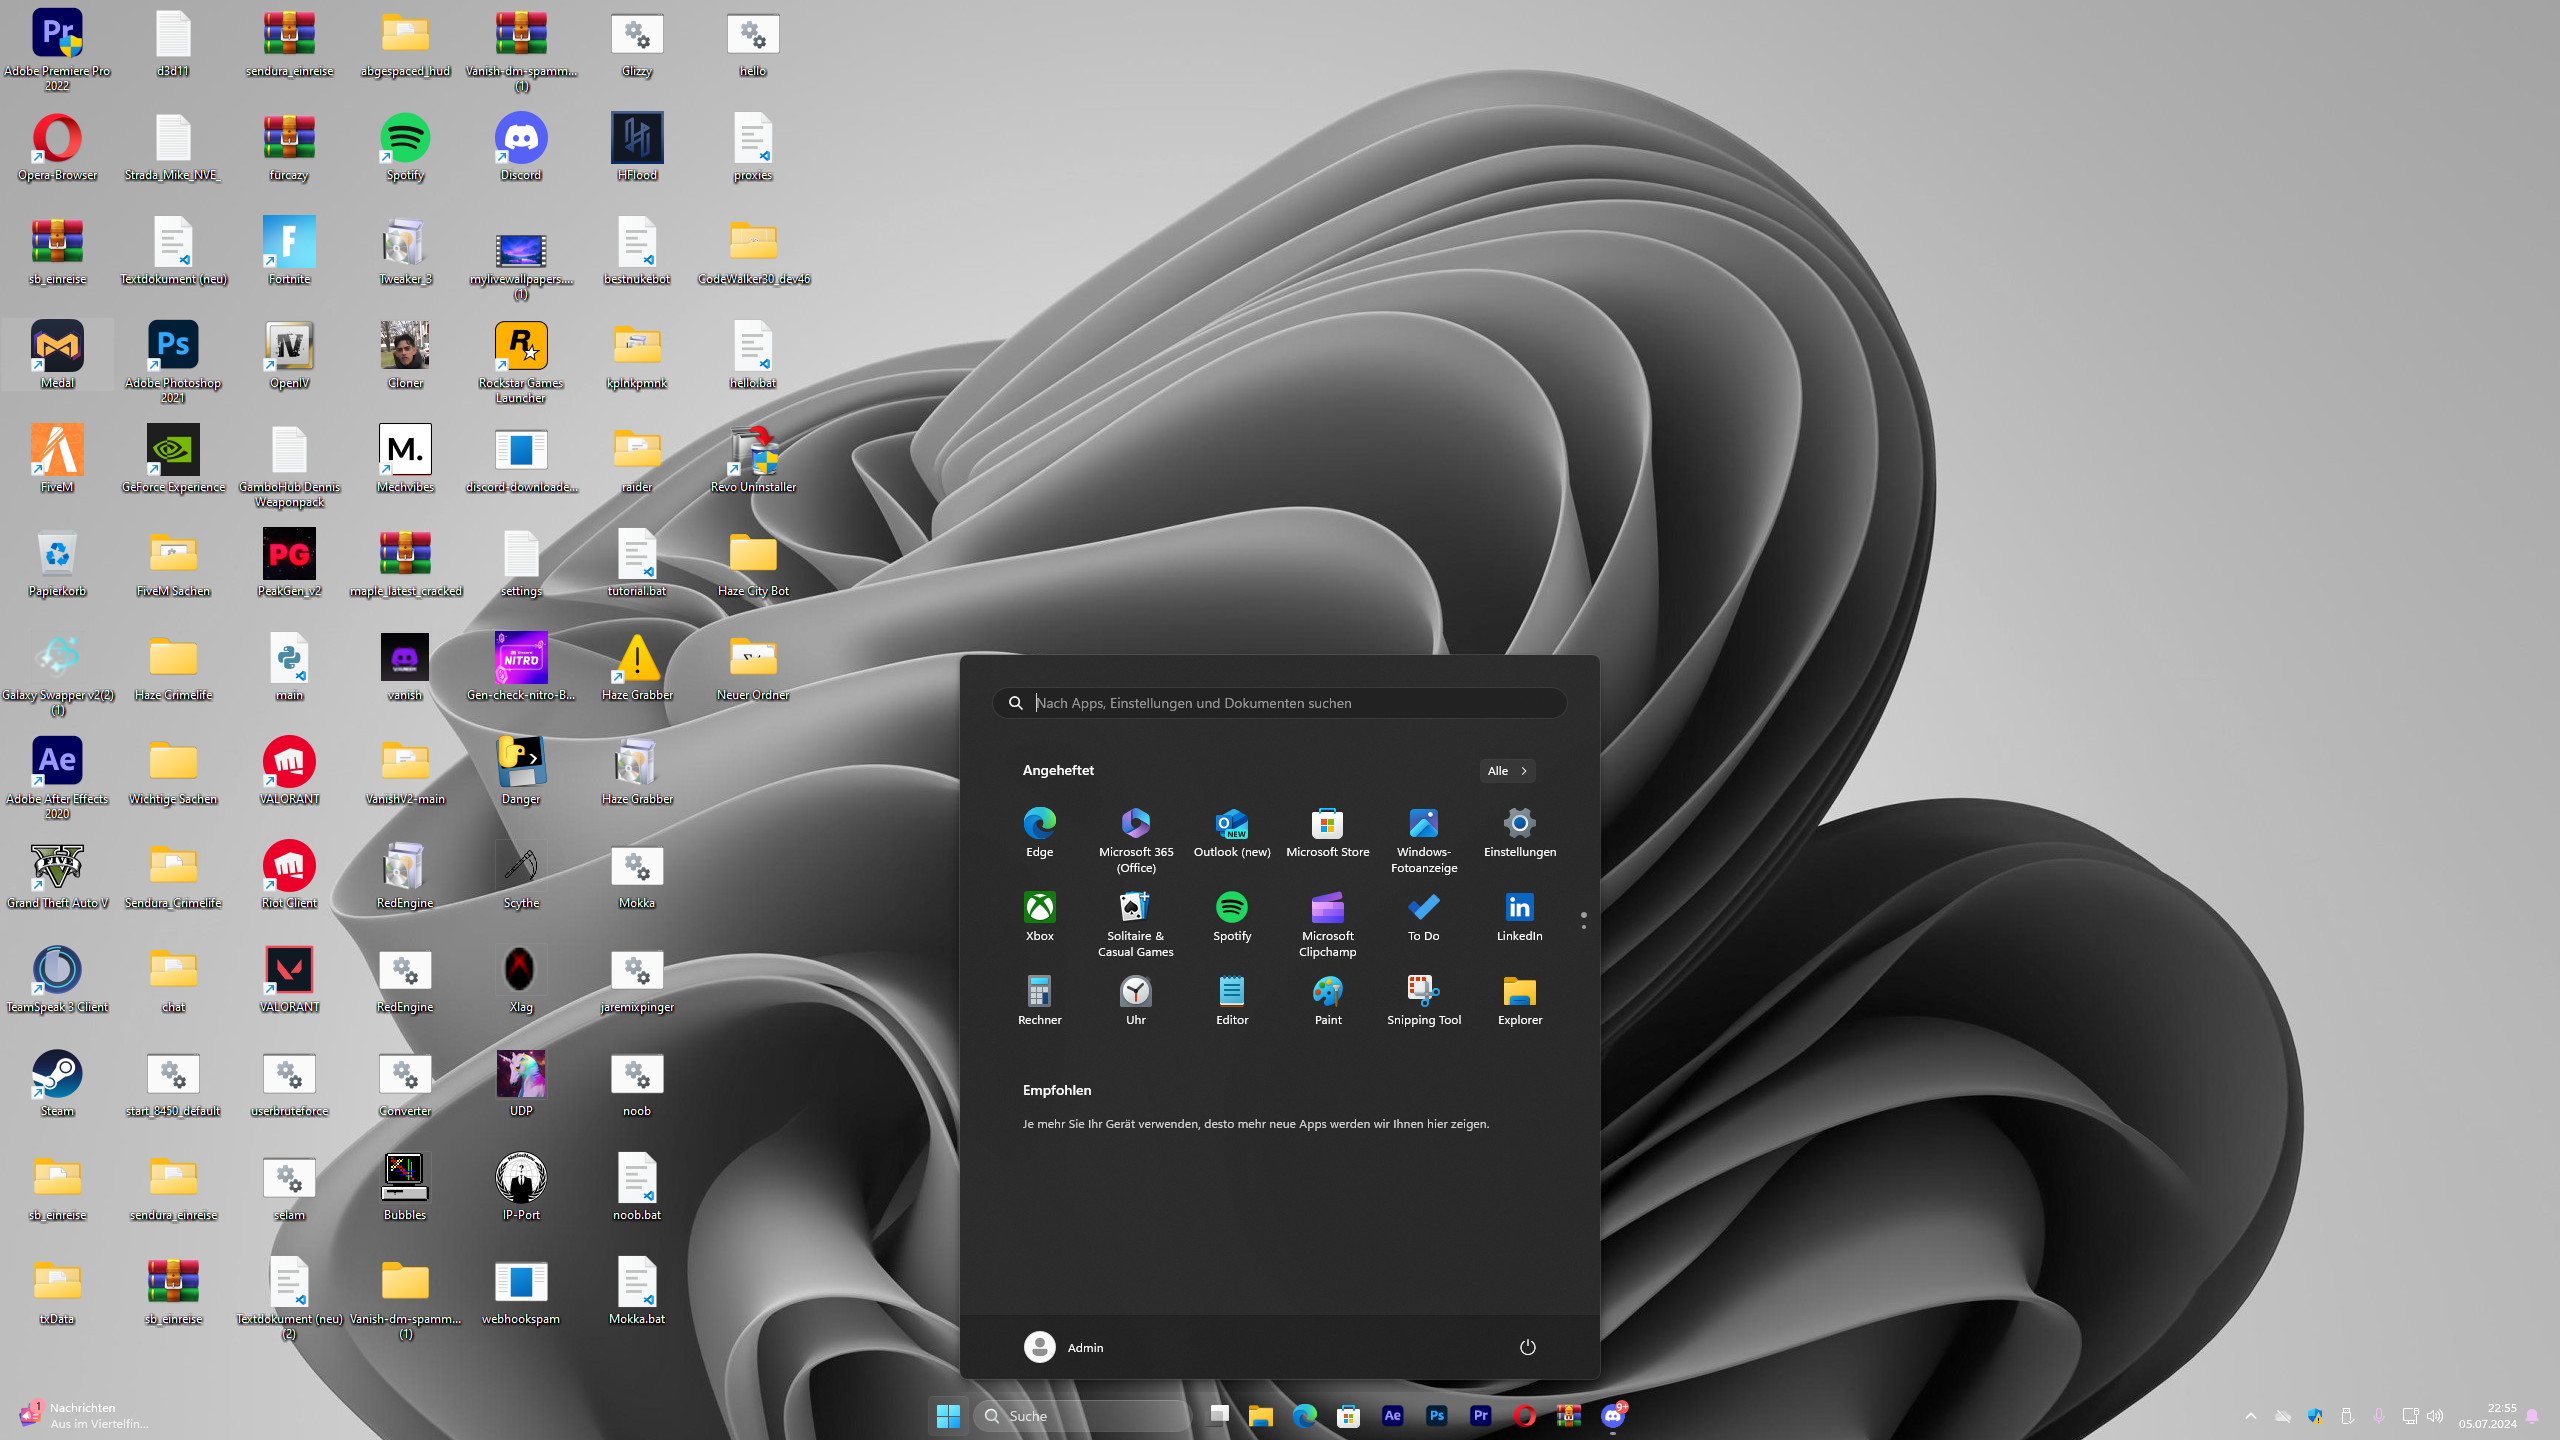Viewport: 2560px width, 1440px height.
Task: Select the HFlood desktop icon
Action: [637, 147]
